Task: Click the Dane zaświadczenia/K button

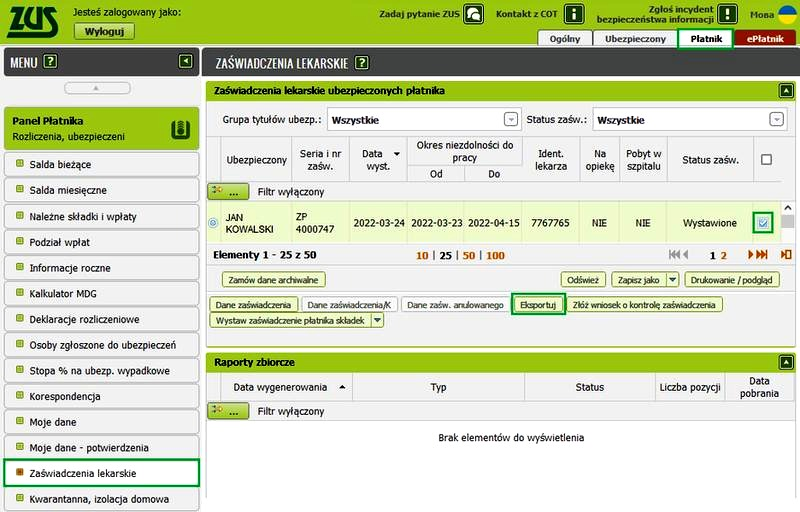Action: pos(349,305)
